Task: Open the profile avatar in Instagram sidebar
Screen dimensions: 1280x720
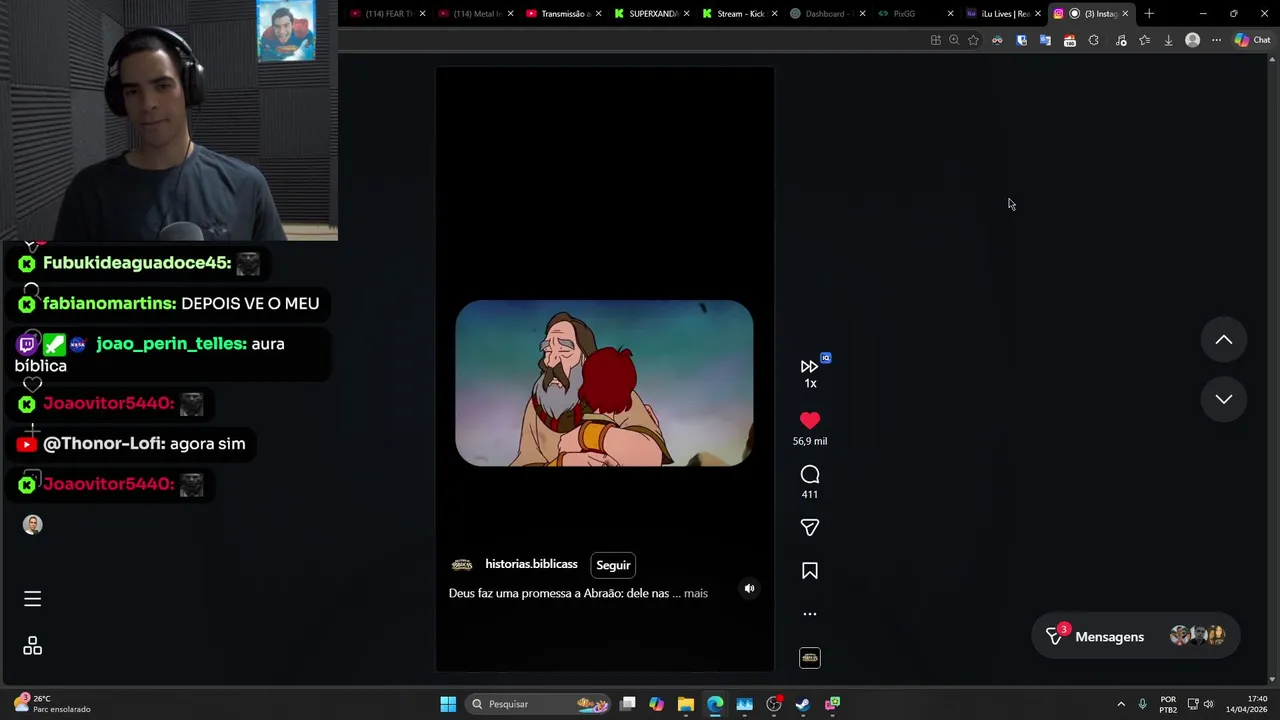Action: pyautogui.click(x=32, y=525)
